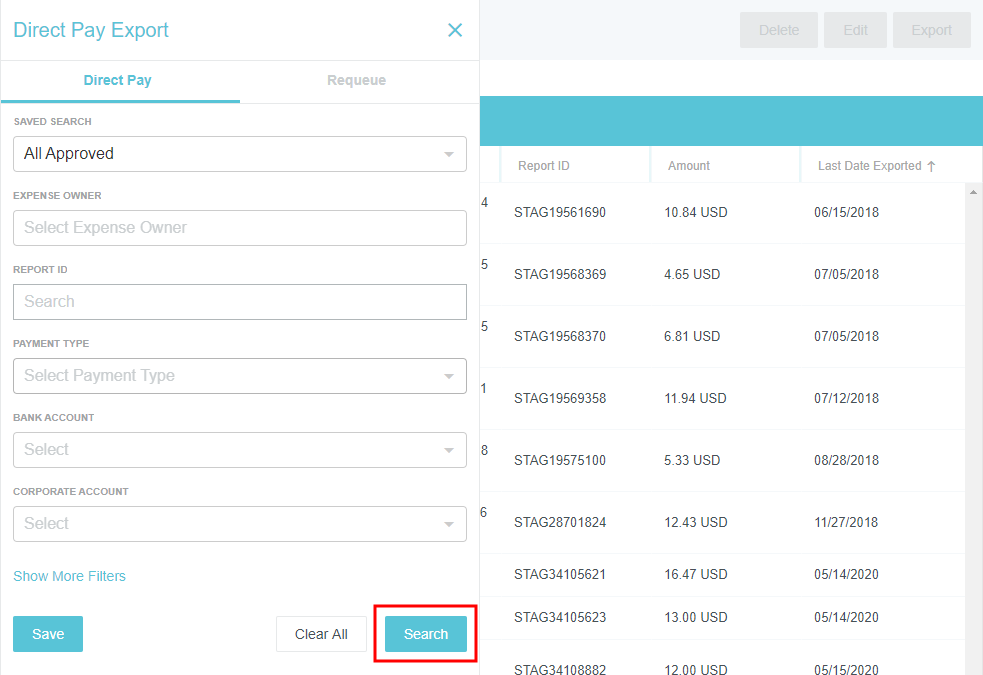Image resolution: width=983 pixels, height=675 pixels.
Task: Click the Edit button at top
Action: click(x=855, y=30)
